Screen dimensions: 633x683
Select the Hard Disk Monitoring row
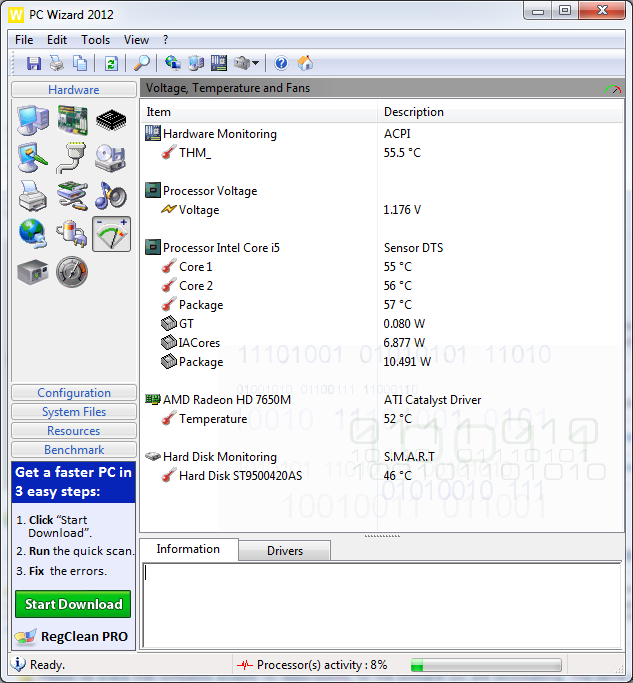(x=383, y=457)
